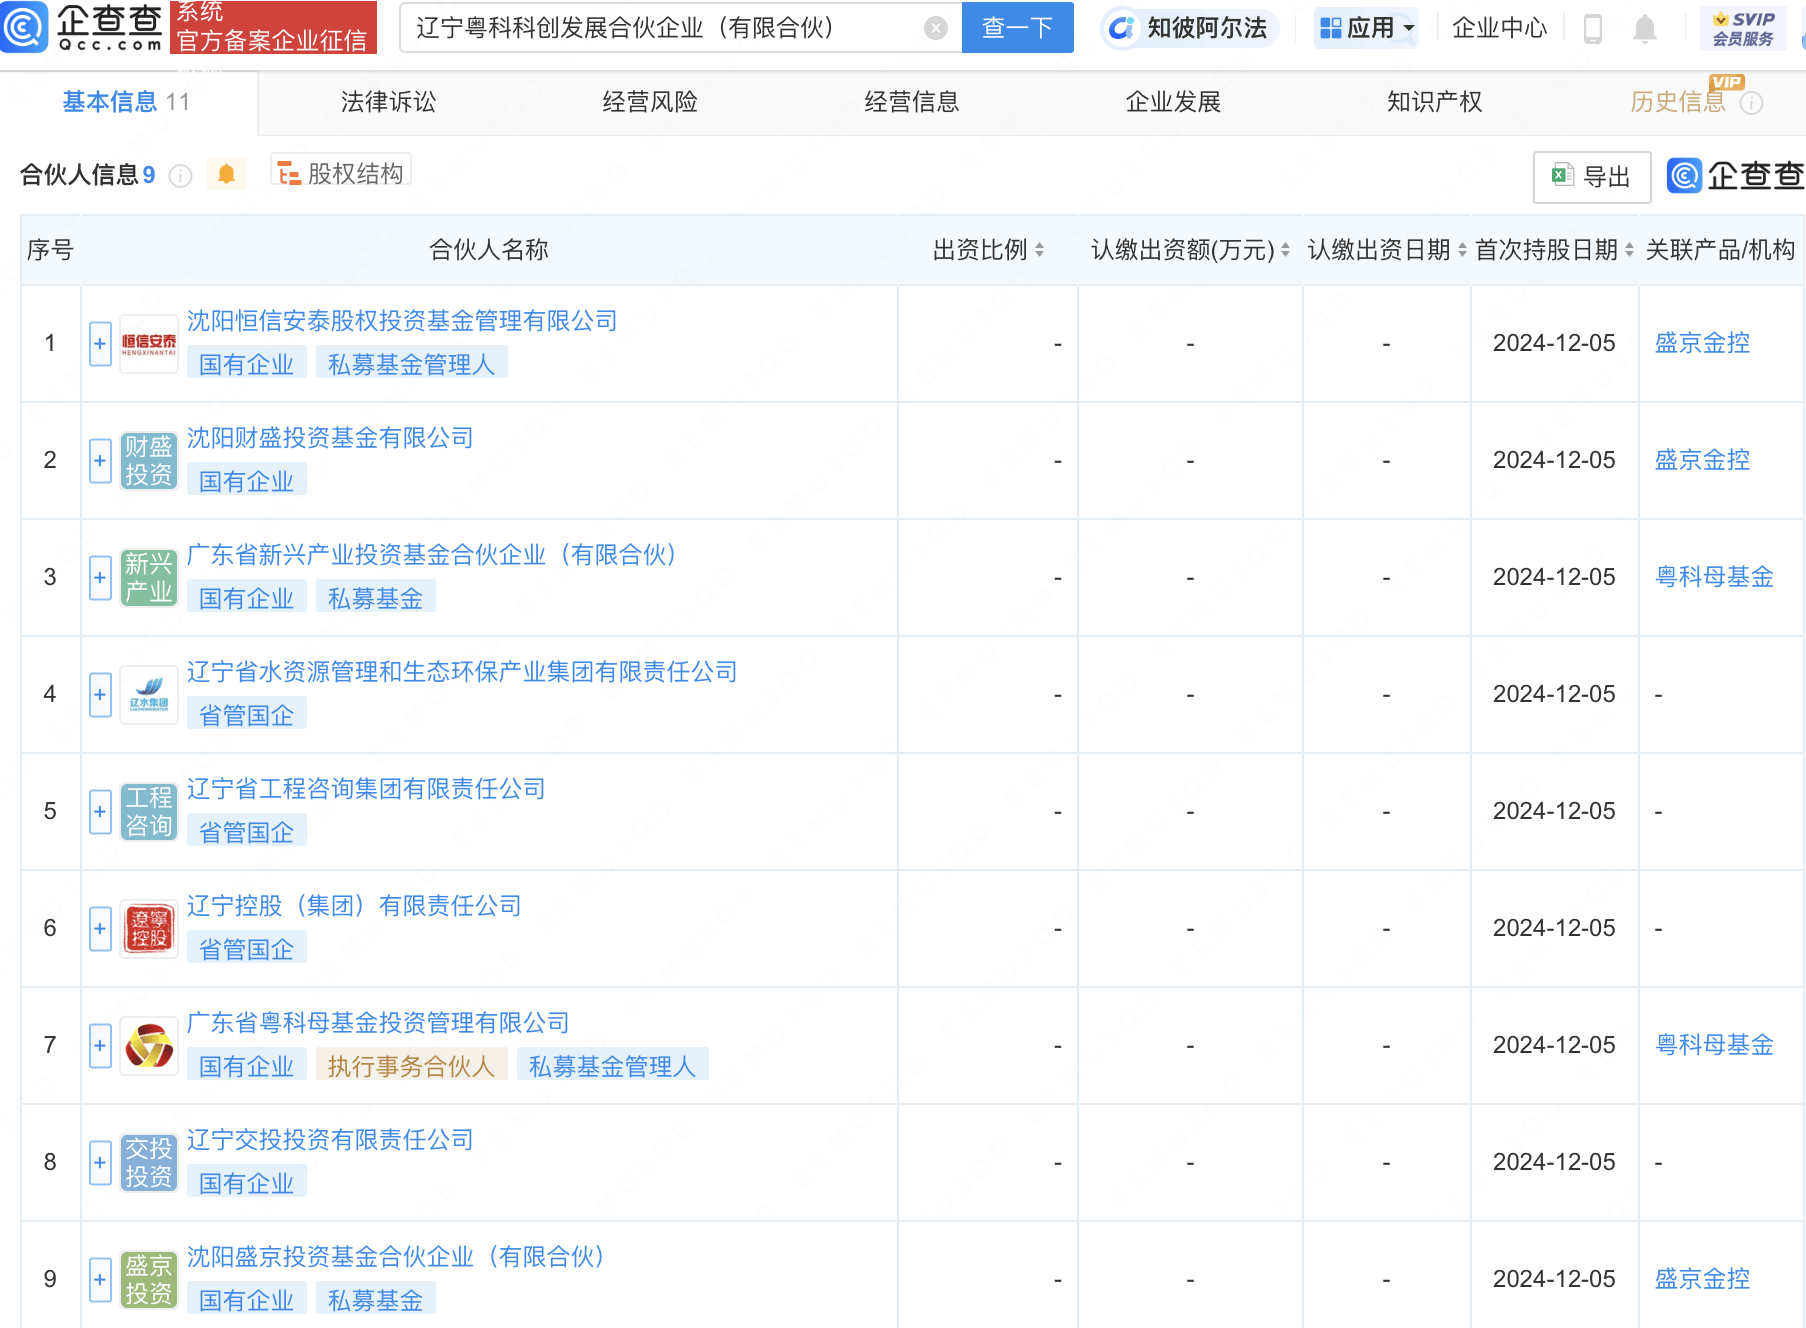Open the 应用 dropdown menu
Image resolution: width=1806 pixels, height=1328 pixels.
point(1367,28)
